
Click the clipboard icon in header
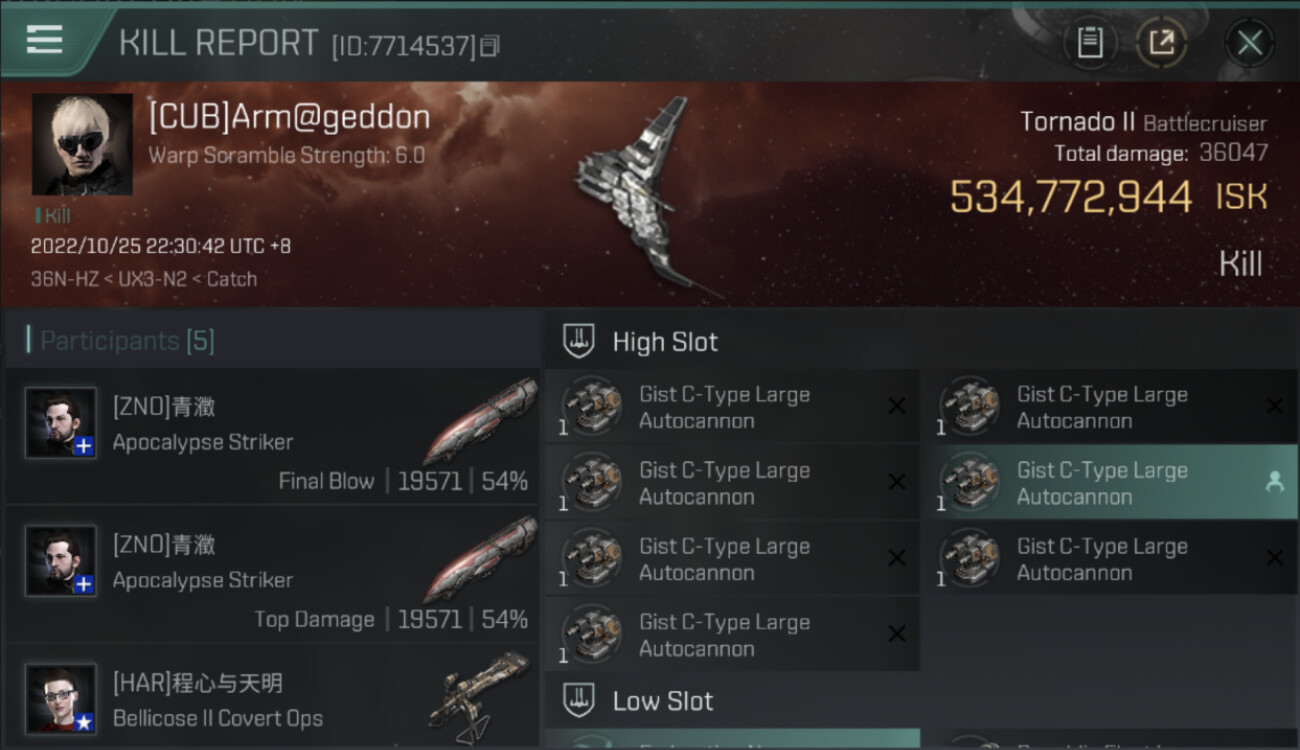(1090, 43)
